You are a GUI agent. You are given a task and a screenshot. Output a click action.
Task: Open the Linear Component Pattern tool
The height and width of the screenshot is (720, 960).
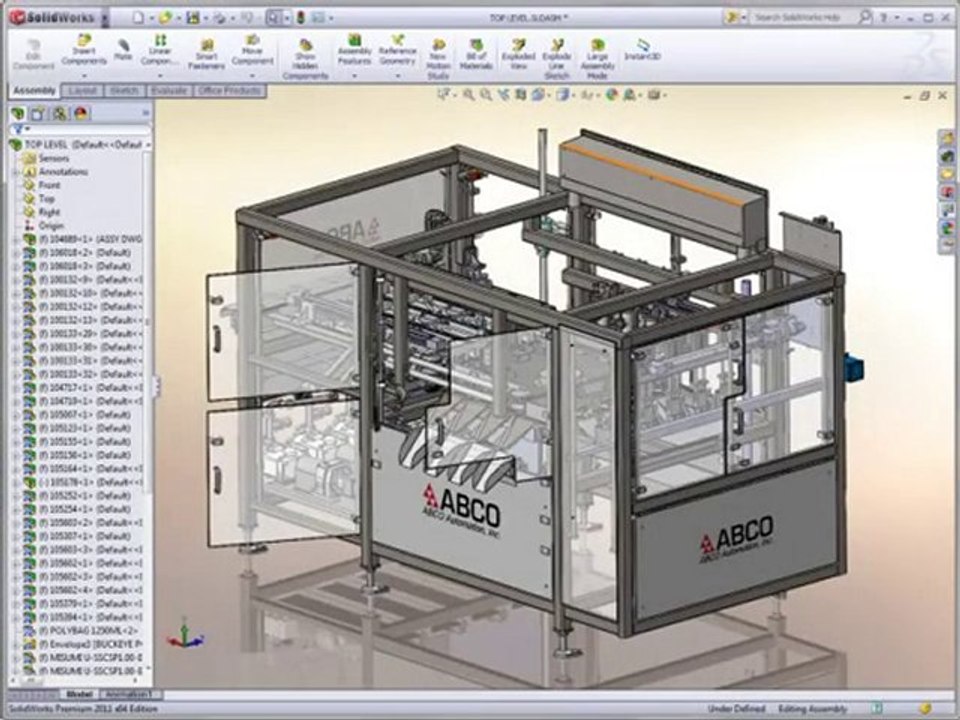(160, 50)
